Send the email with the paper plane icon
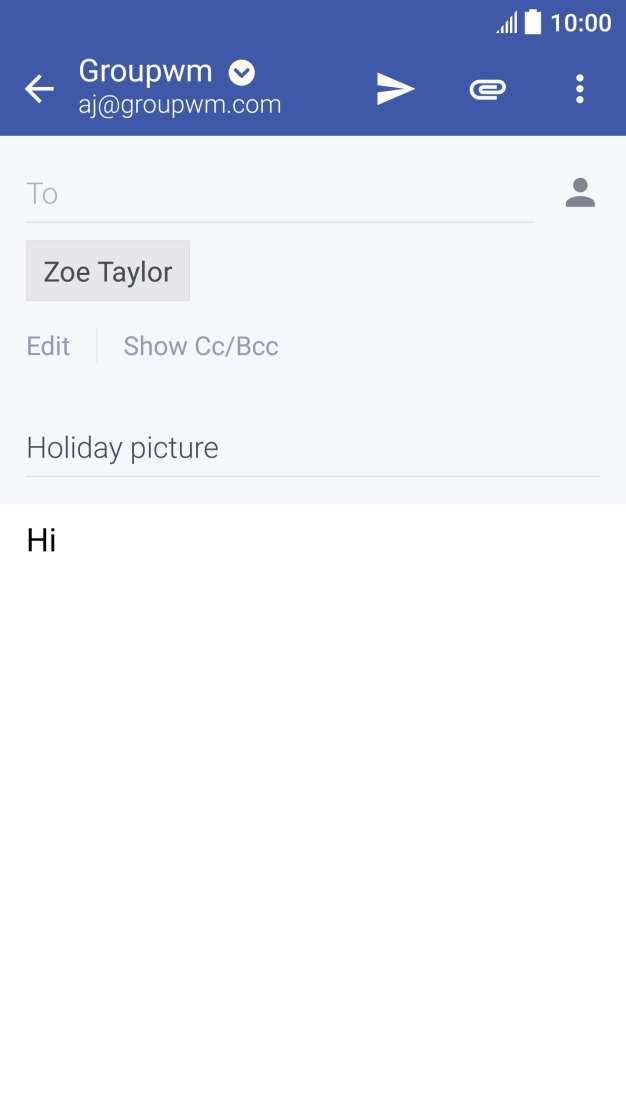The height and width of the screenshot is (1114, 626). point(395,89)
